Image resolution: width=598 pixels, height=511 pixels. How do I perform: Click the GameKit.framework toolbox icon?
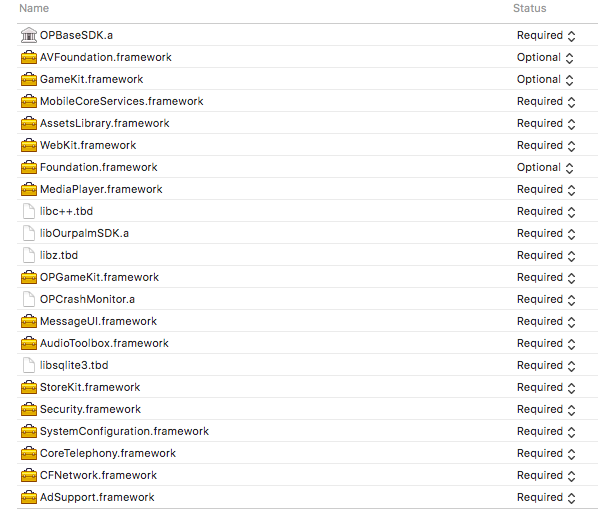29,79
